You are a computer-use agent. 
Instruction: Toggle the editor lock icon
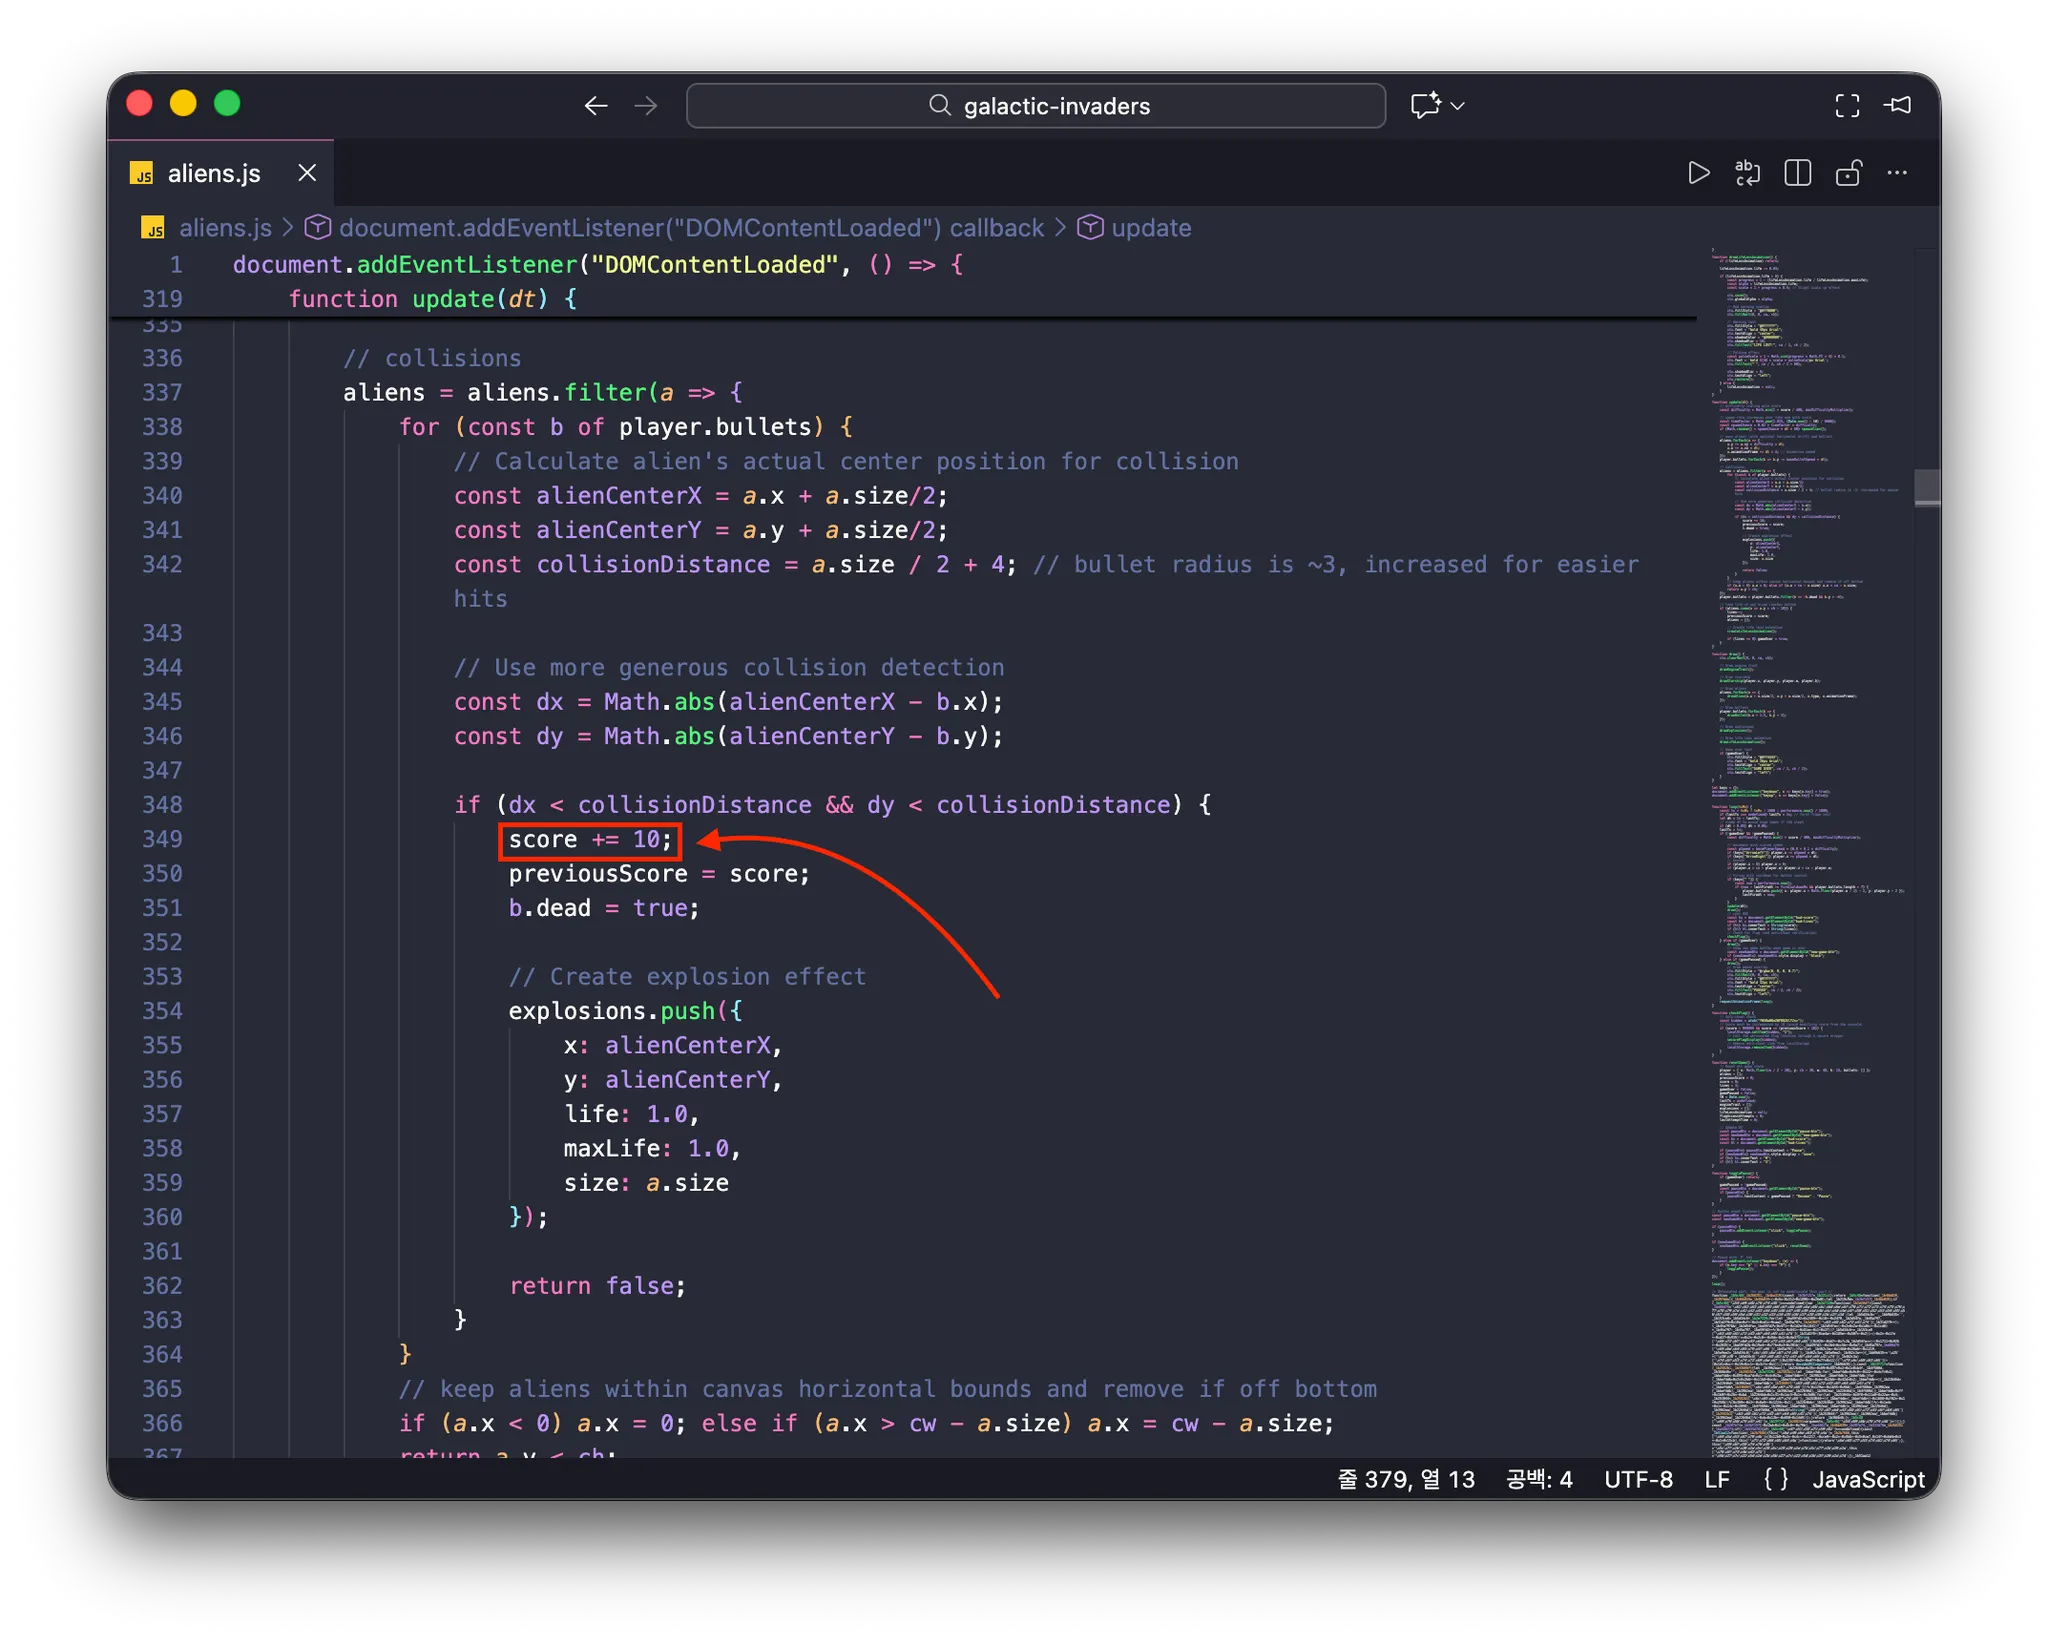(x=1847, y=173)
